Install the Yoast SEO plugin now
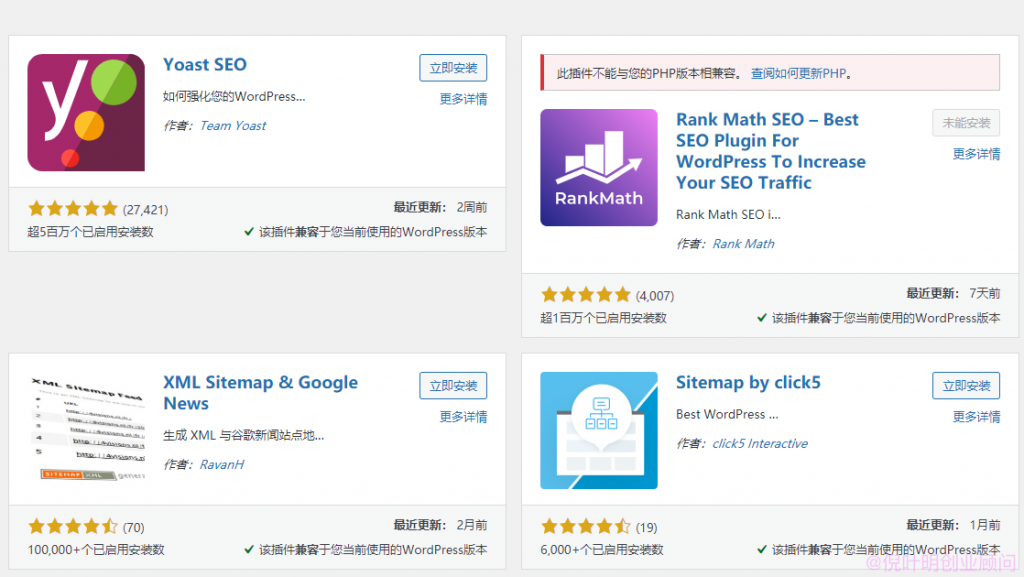Screen dimensions: 1024x577 coord(453,68)
